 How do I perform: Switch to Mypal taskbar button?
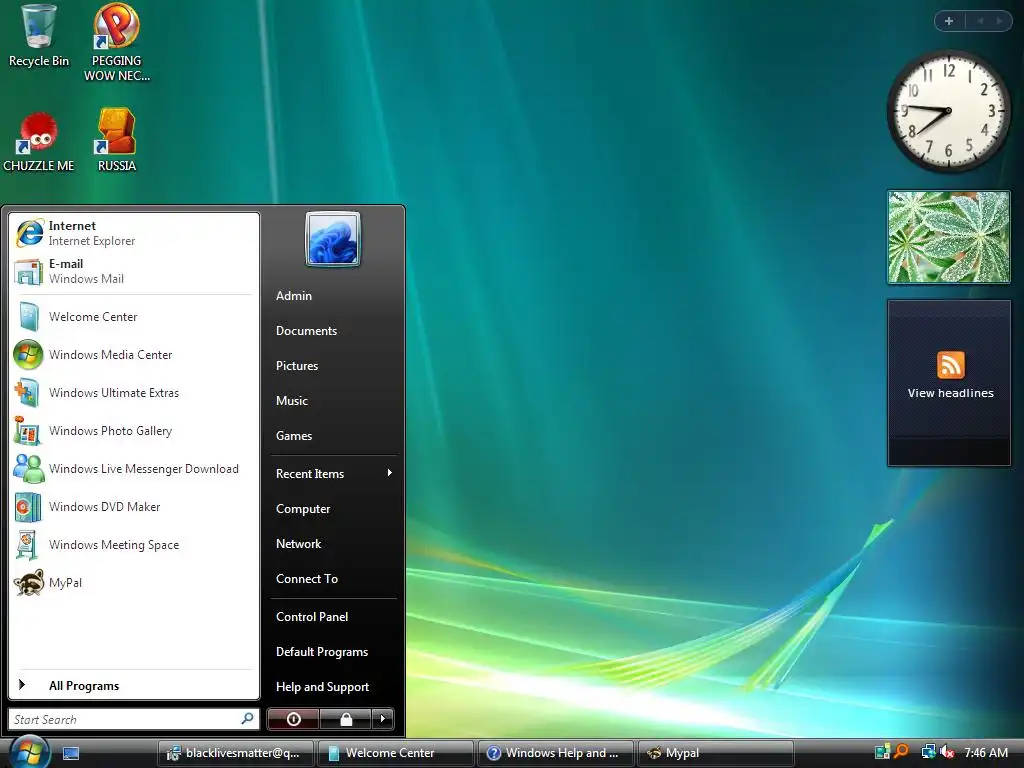click(x=716, y=753)
